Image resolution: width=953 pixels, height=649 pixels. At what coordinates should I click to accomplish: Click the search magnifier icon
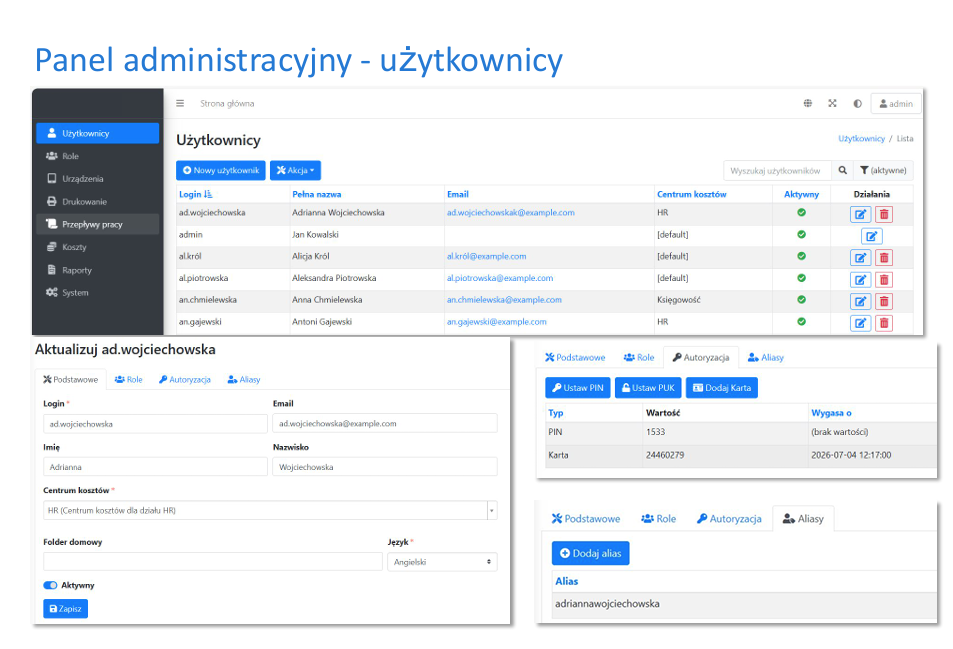click(842, 171)
